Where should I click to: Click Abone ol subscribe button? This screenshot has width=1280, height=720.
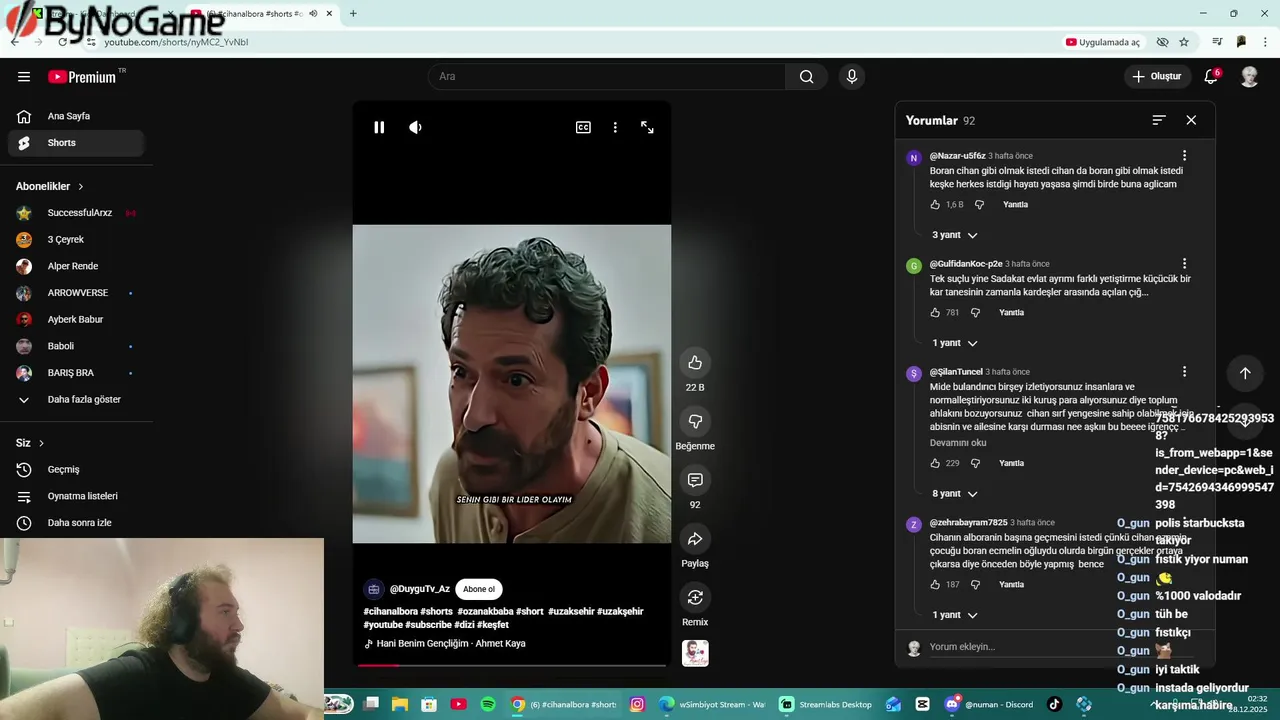479,590
